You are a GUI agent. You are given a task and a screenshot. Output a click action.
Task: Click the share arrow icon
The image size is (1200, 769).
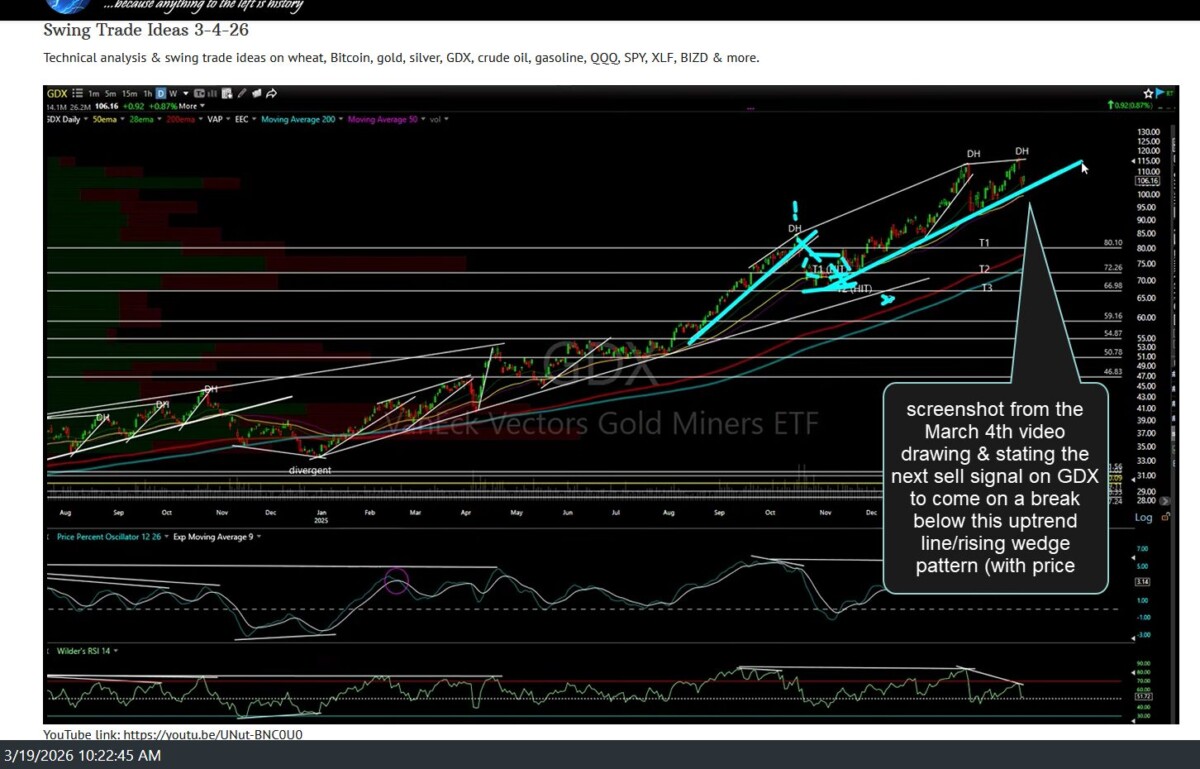pyautogui.click(x=272, y=93)
